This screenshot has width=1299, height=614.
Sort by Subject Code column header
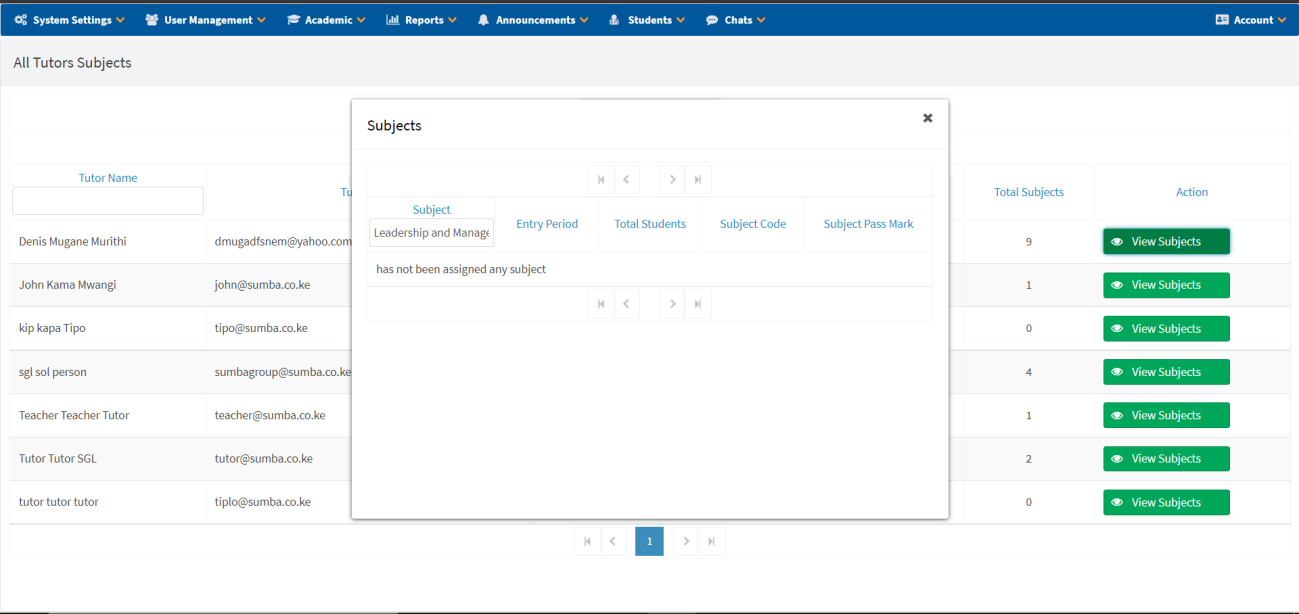[x=752, y=224]
